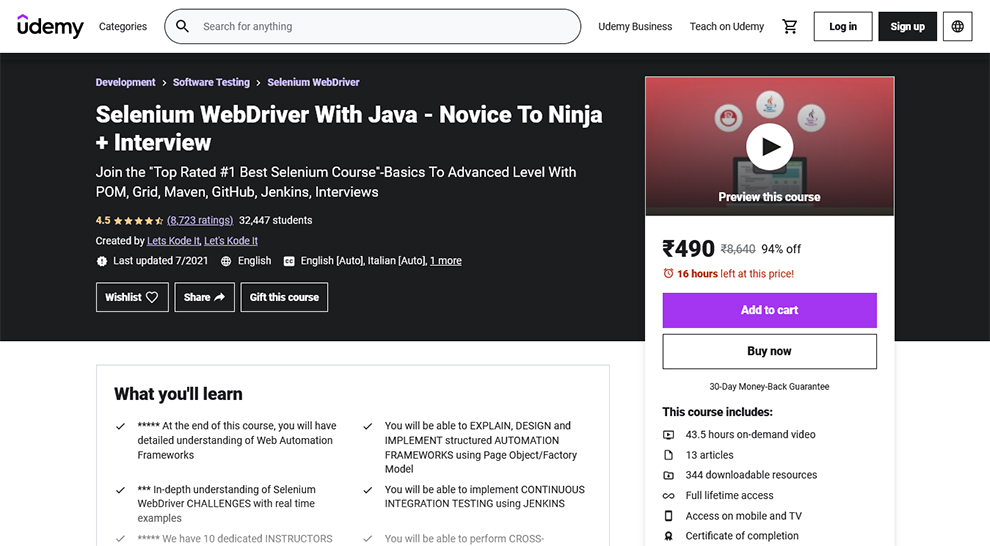
Task: Expand '1 more' caption languages
Action: (445, 261)
